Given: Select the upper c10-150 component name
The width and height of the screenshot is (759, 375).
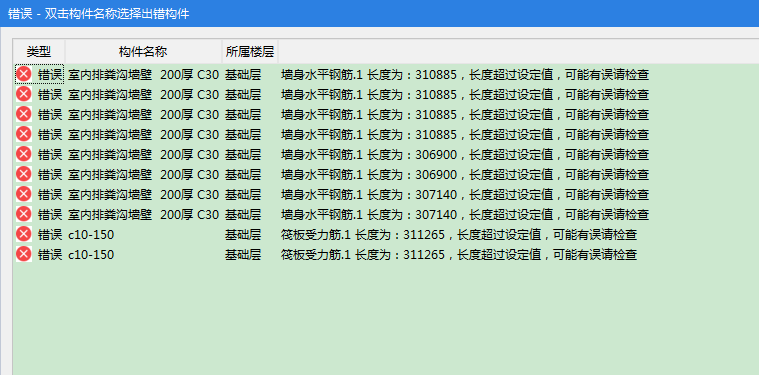Looking at the screenshot, I should pos(91,235).
